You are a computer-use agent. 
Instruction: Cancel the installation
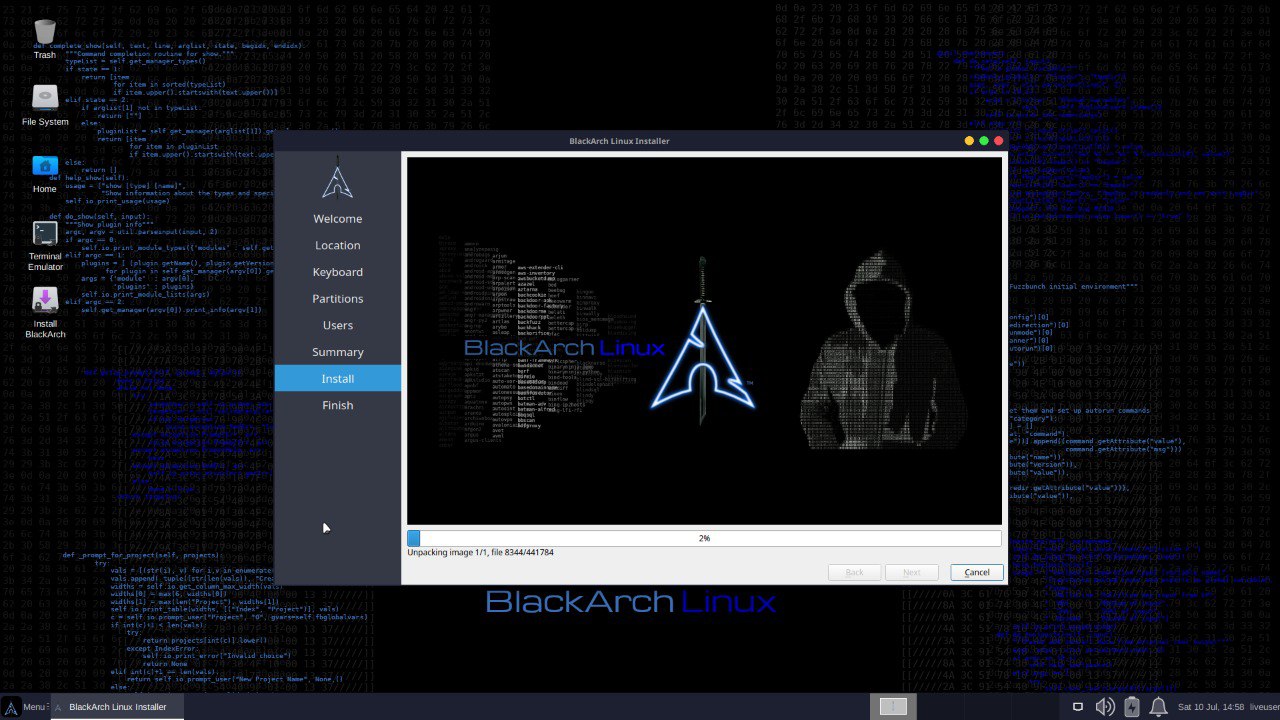point(976,572)
